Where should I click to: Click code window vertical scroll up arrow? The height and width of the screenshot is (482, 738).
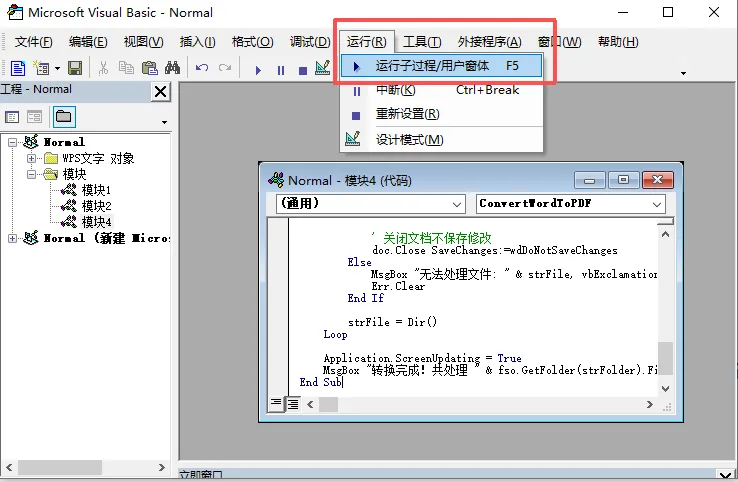[666, 234]
